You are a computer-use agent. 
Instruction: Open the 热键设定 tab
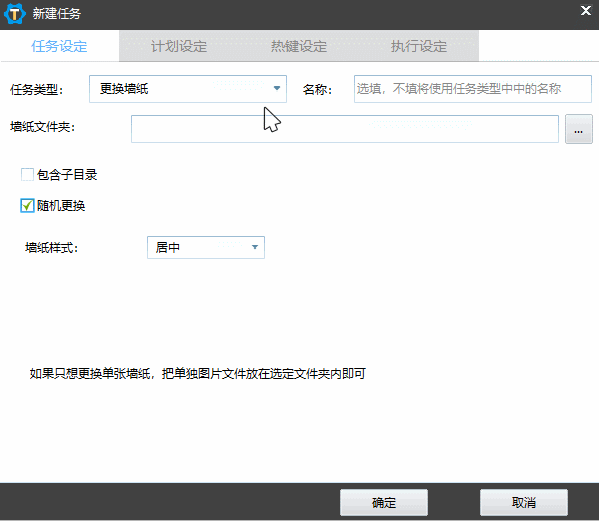point(299,46)
